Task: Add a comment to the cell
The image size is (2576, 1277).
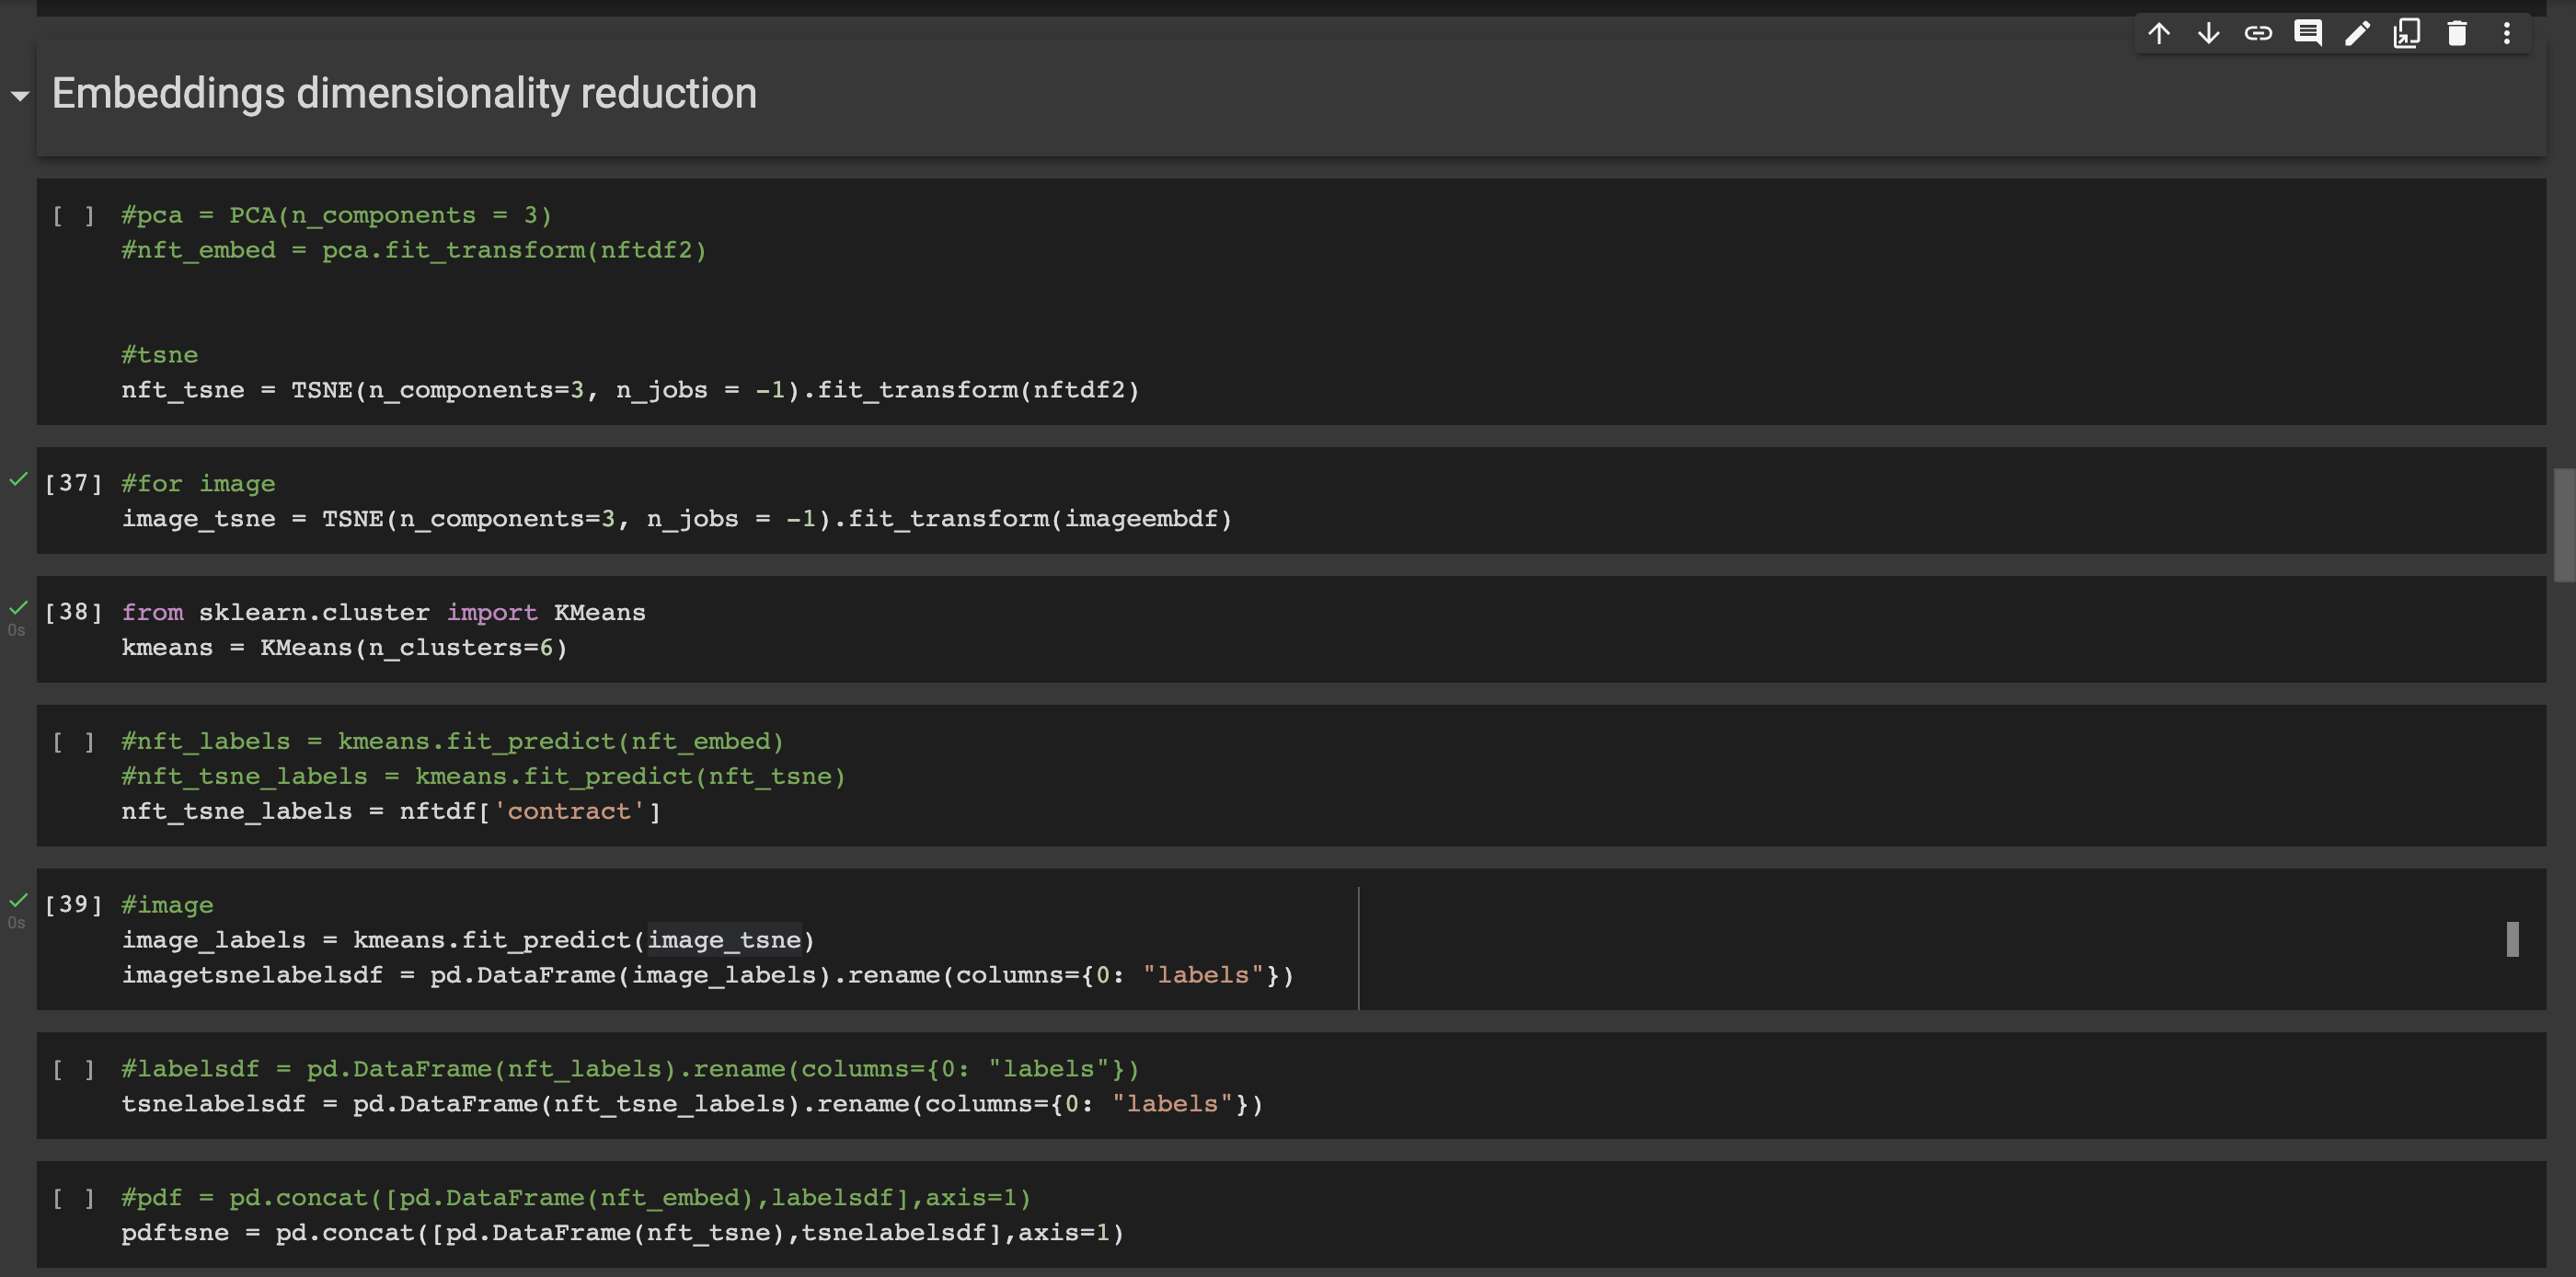Action: 2307,34
